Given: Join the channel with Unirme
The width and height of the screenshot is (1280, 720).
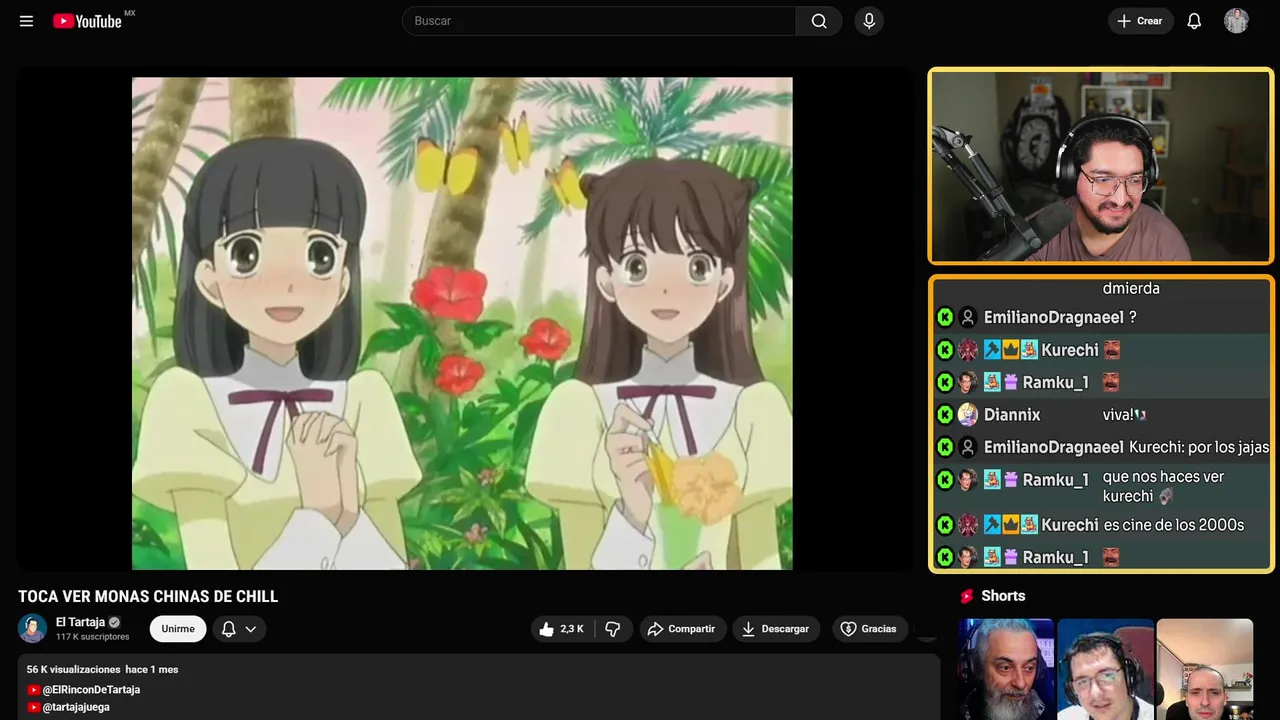Looking at the screenshot, I should tap(178, 629).
